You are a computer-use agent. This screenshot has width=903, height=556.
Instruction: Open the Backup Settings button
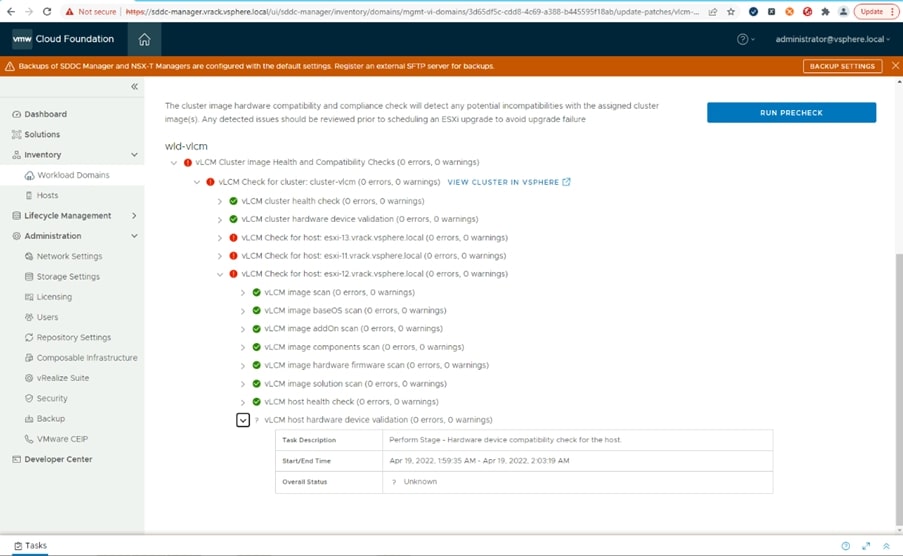[x=842, y=66]
